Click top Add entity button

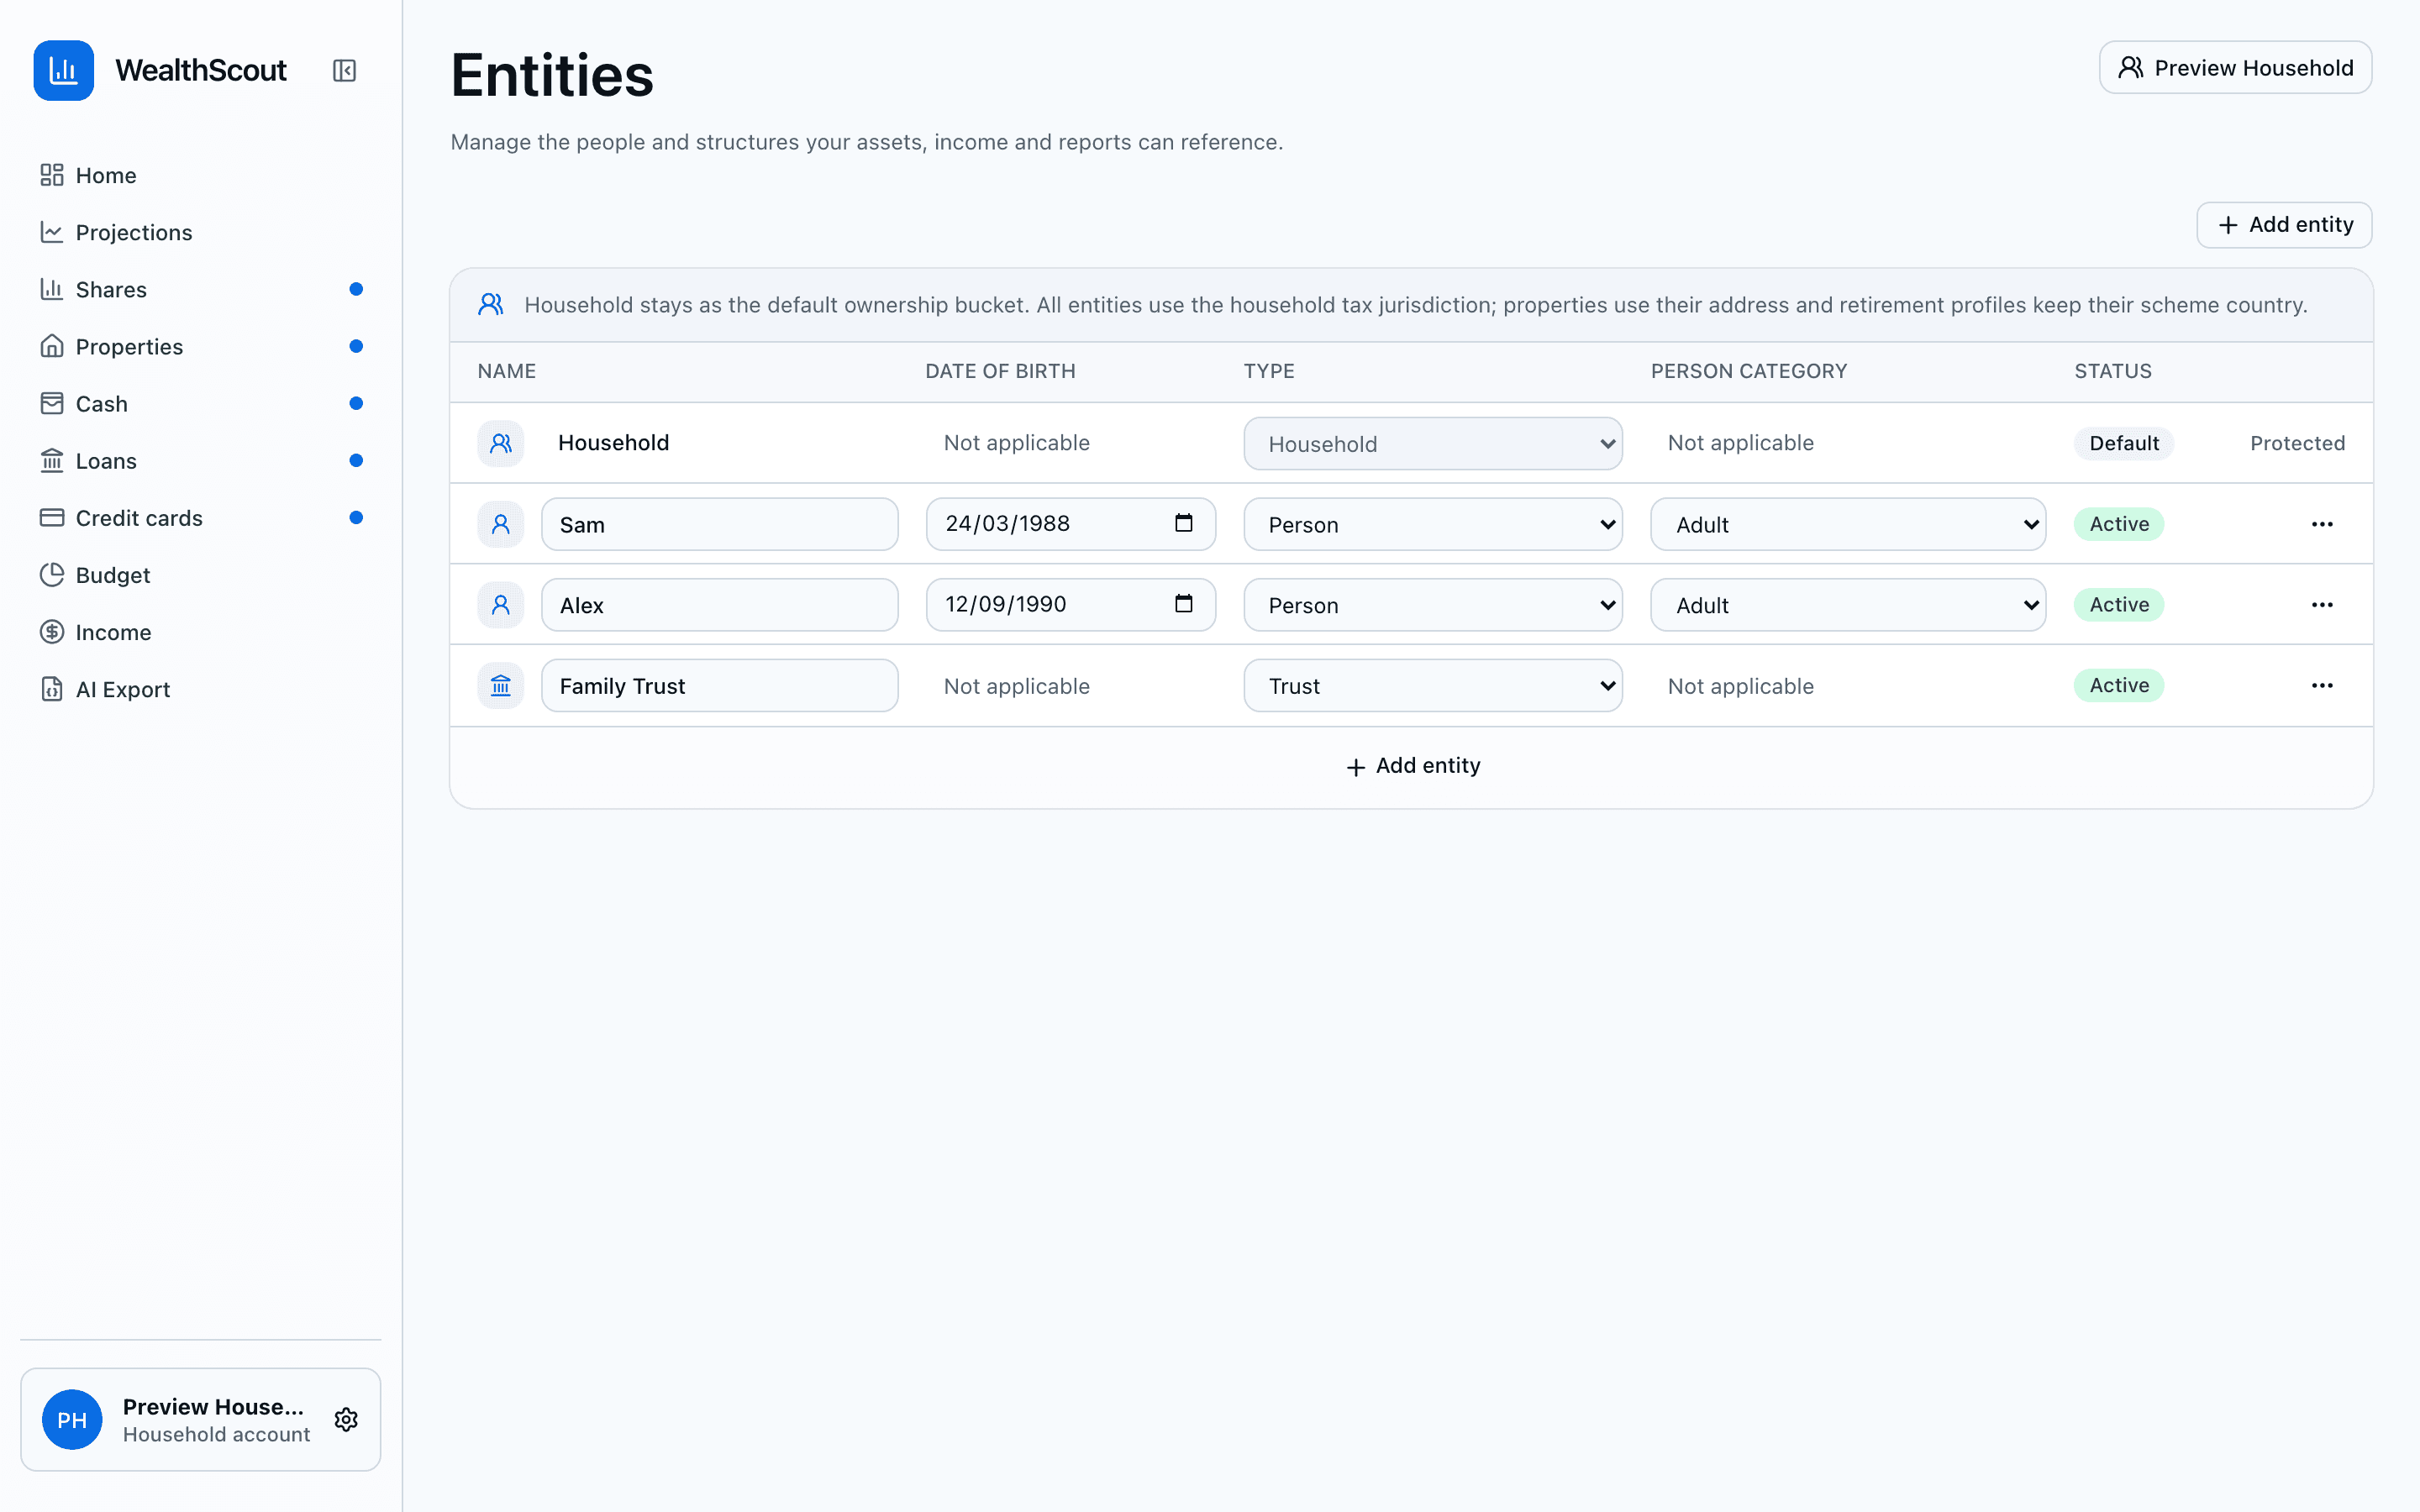click(2284, 224)
